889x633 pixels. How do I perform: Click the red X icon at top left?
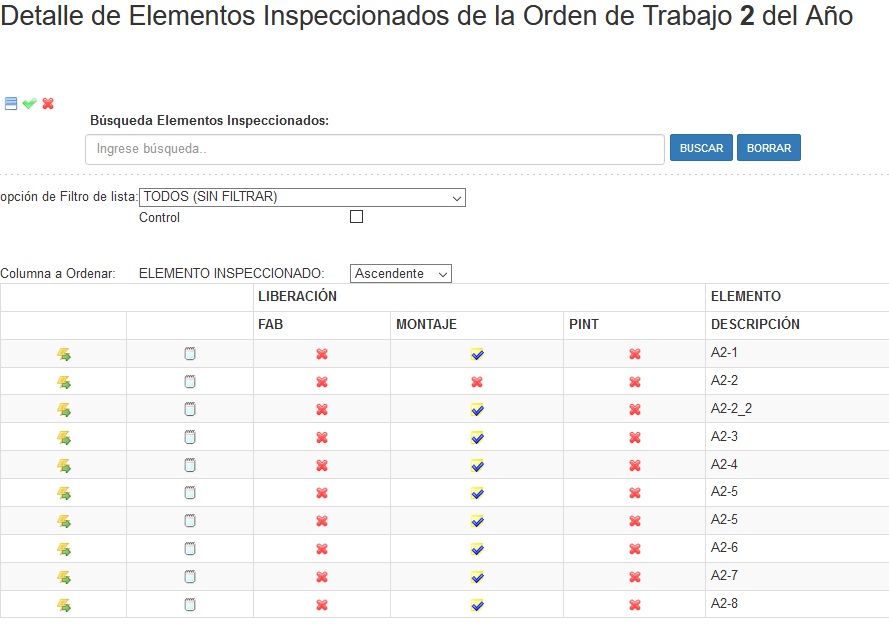click(48, 103)
